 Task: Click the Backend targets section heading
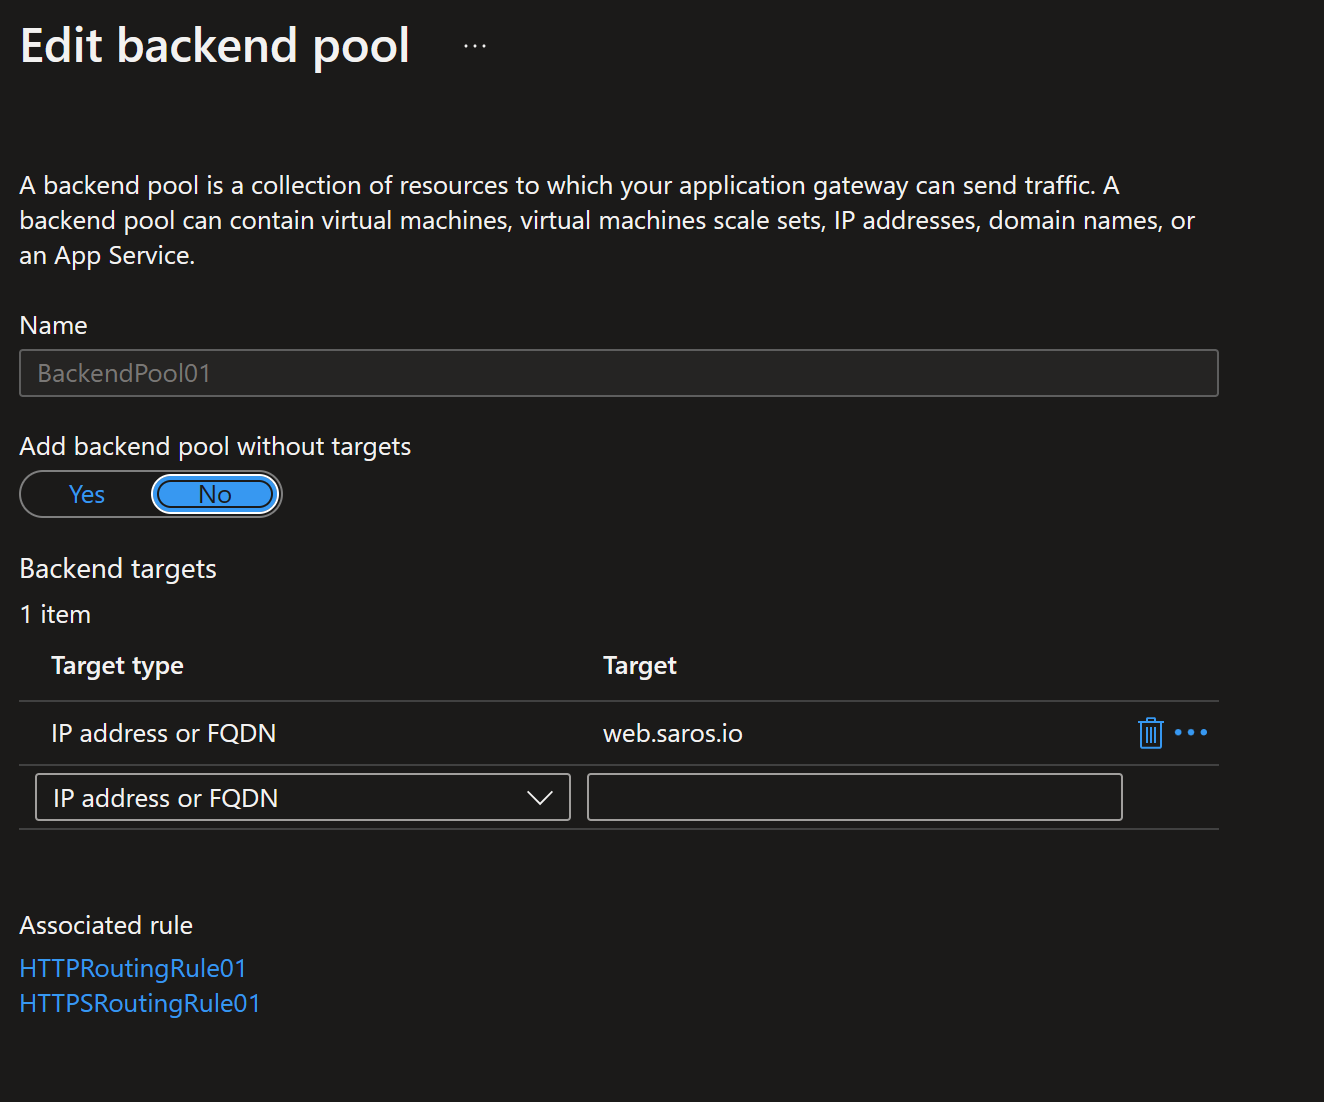(x=118, y=569)
